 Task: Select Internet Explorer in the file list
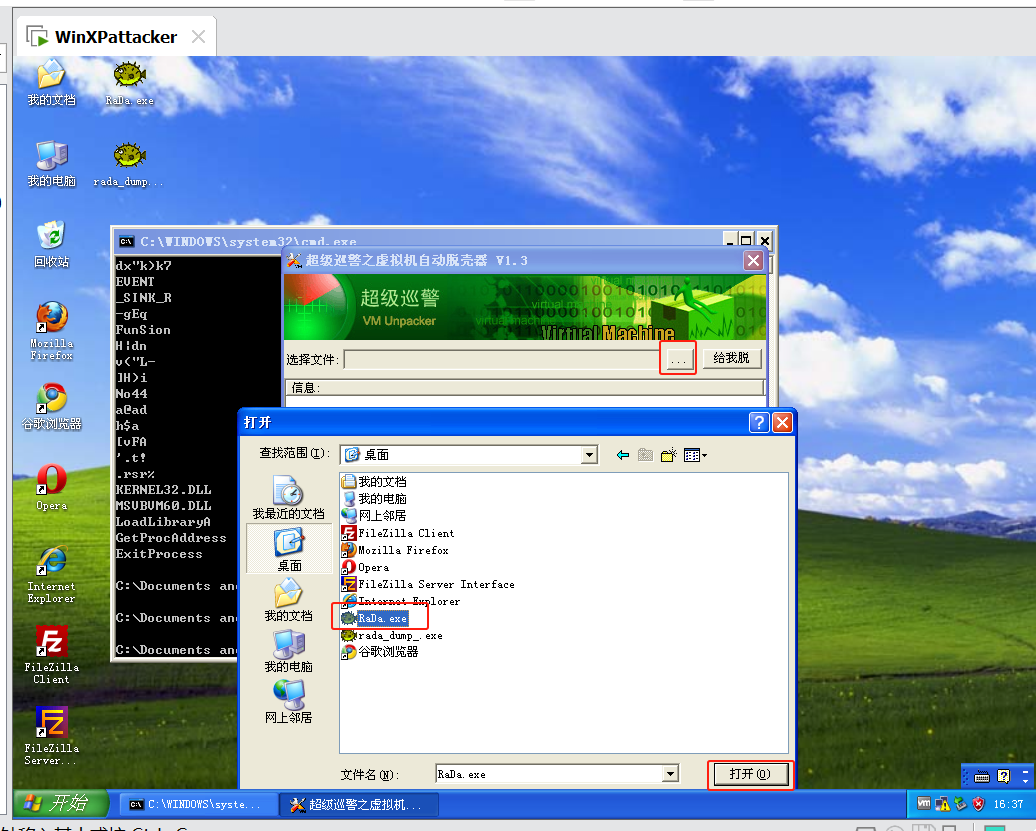click(x=401, y=602)
